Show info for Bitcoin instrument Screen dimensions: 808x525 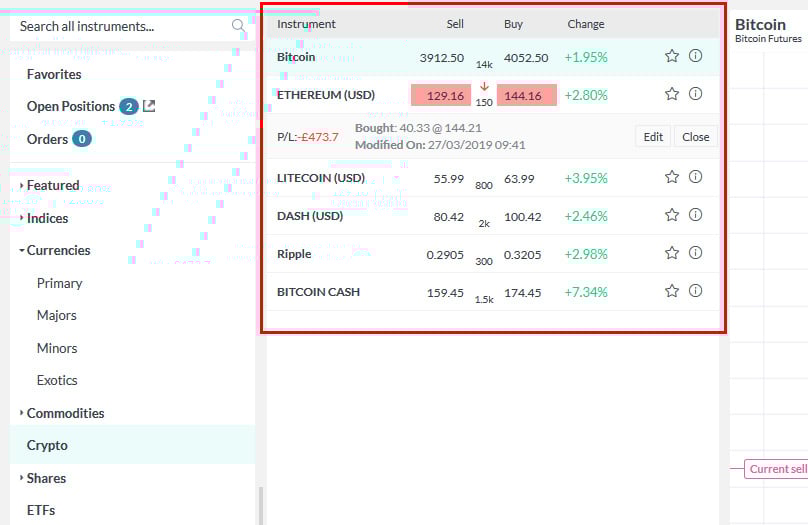click(x=695, y=56)
